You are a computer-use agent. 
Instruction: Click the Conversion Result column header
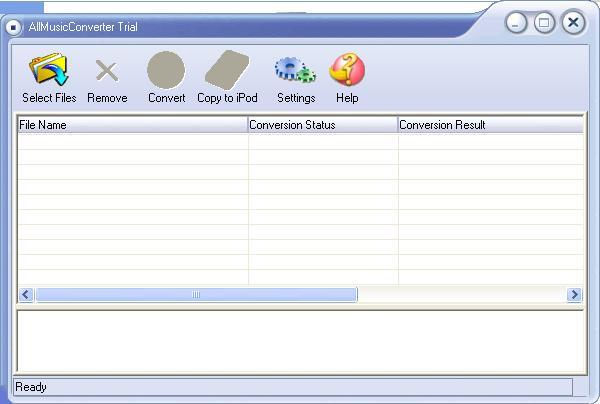point(491,125)
